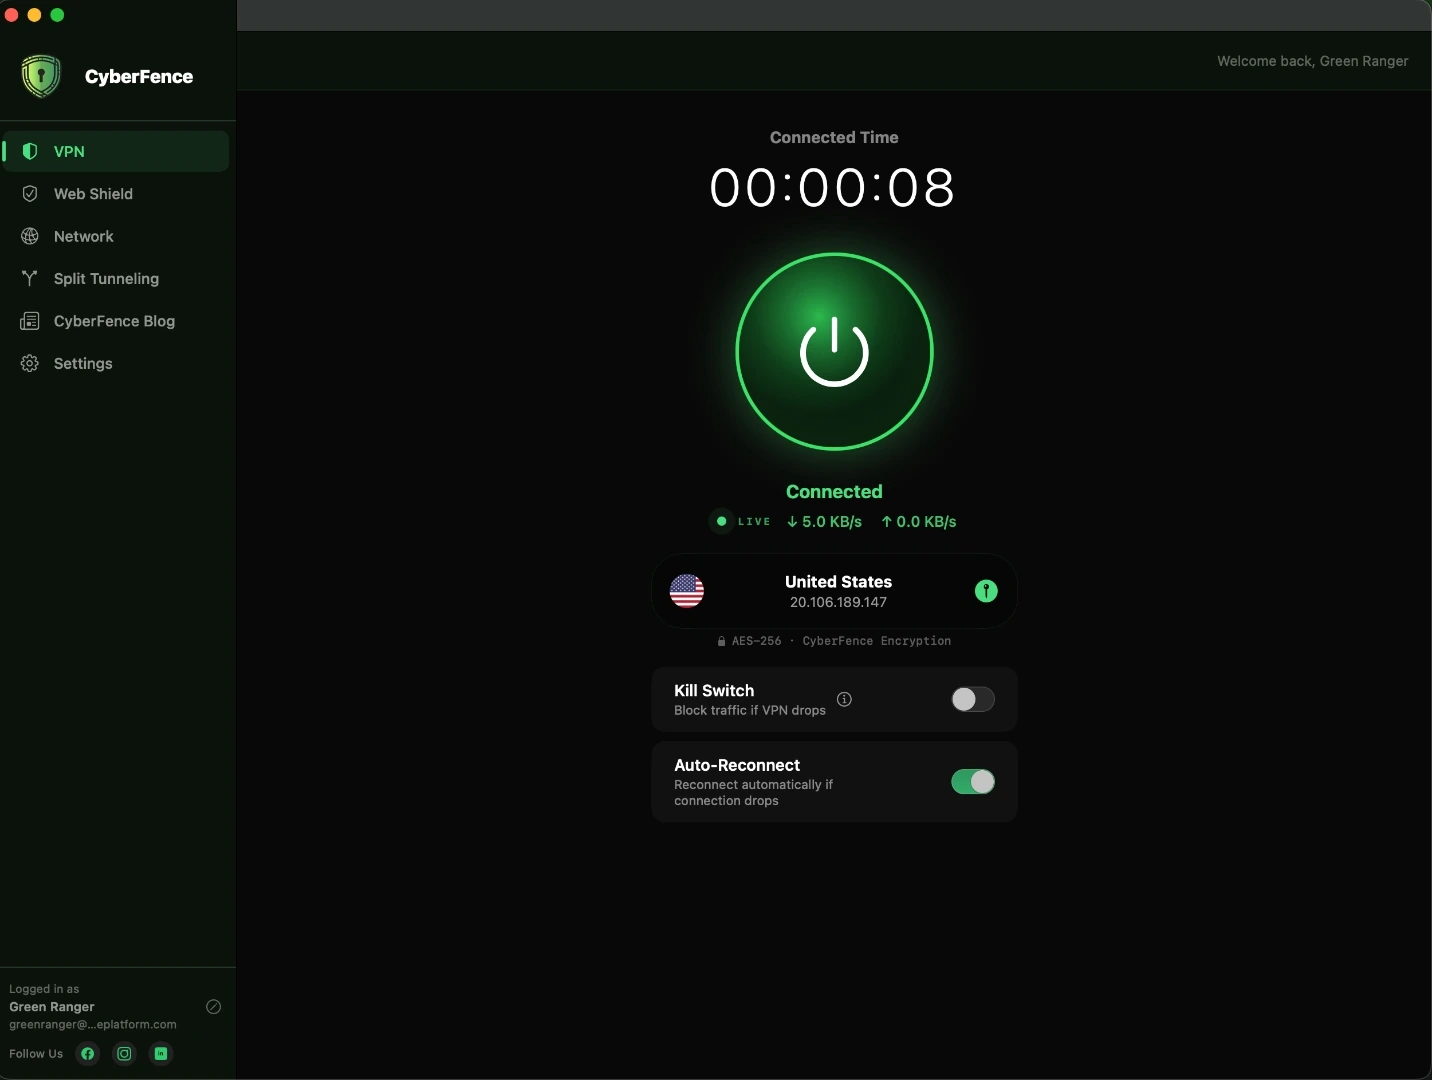Click the green key icon on server card
1432x1080 pixels.
[986, 591]
